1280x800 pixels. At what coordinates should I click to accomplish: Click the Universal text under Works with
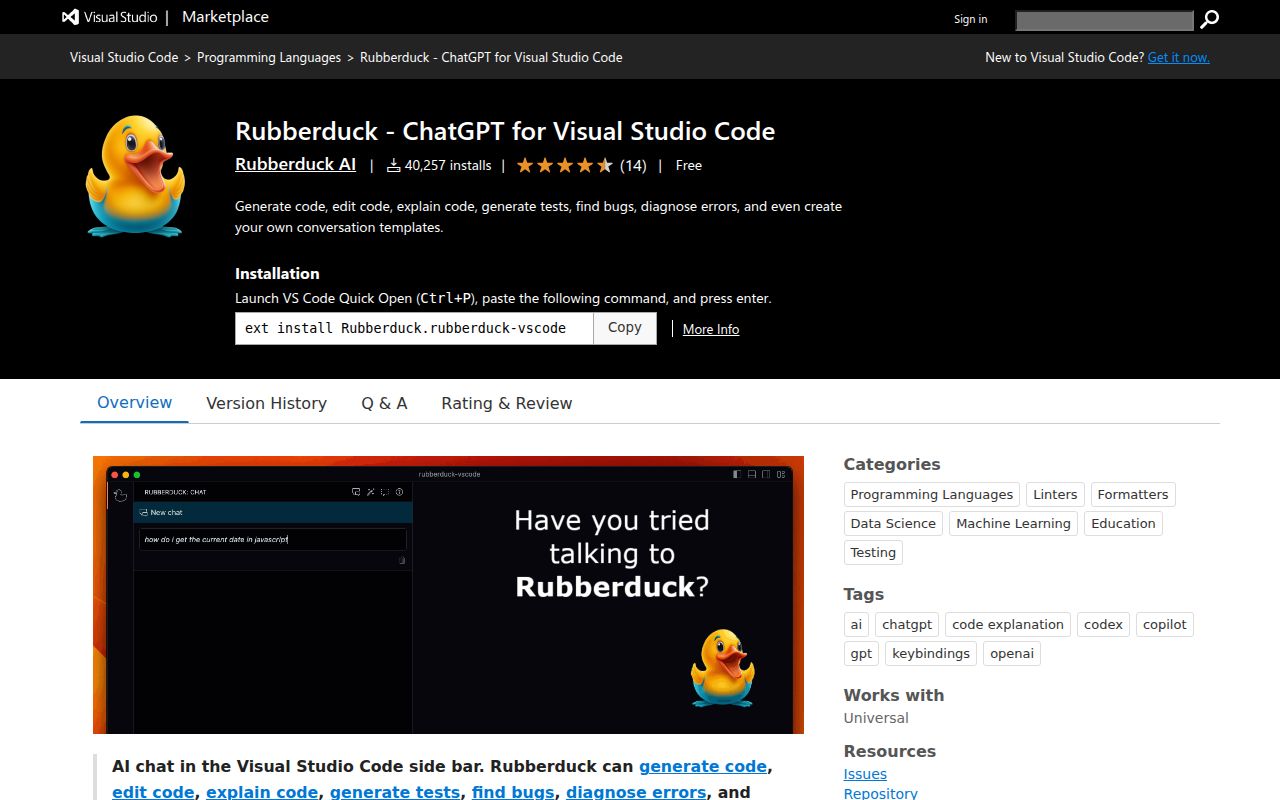click(876, 718)
